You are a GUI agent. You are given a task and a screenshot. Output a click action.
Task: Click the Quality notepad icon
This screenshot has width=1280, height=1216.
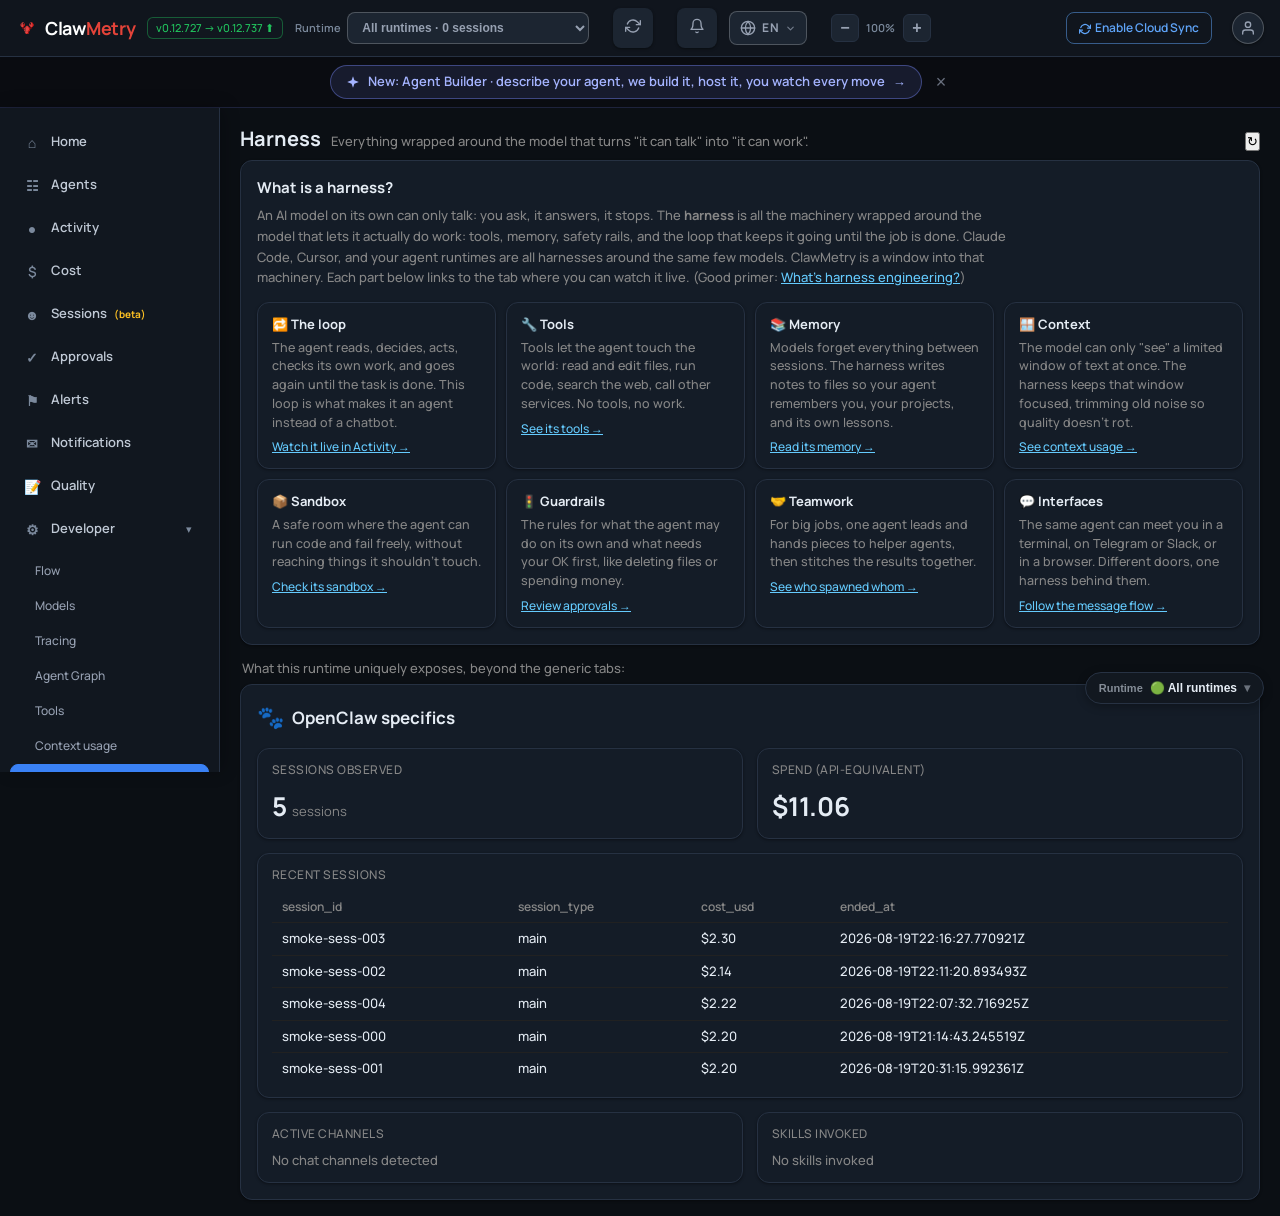pyautogui.click(x=32, y=486)
